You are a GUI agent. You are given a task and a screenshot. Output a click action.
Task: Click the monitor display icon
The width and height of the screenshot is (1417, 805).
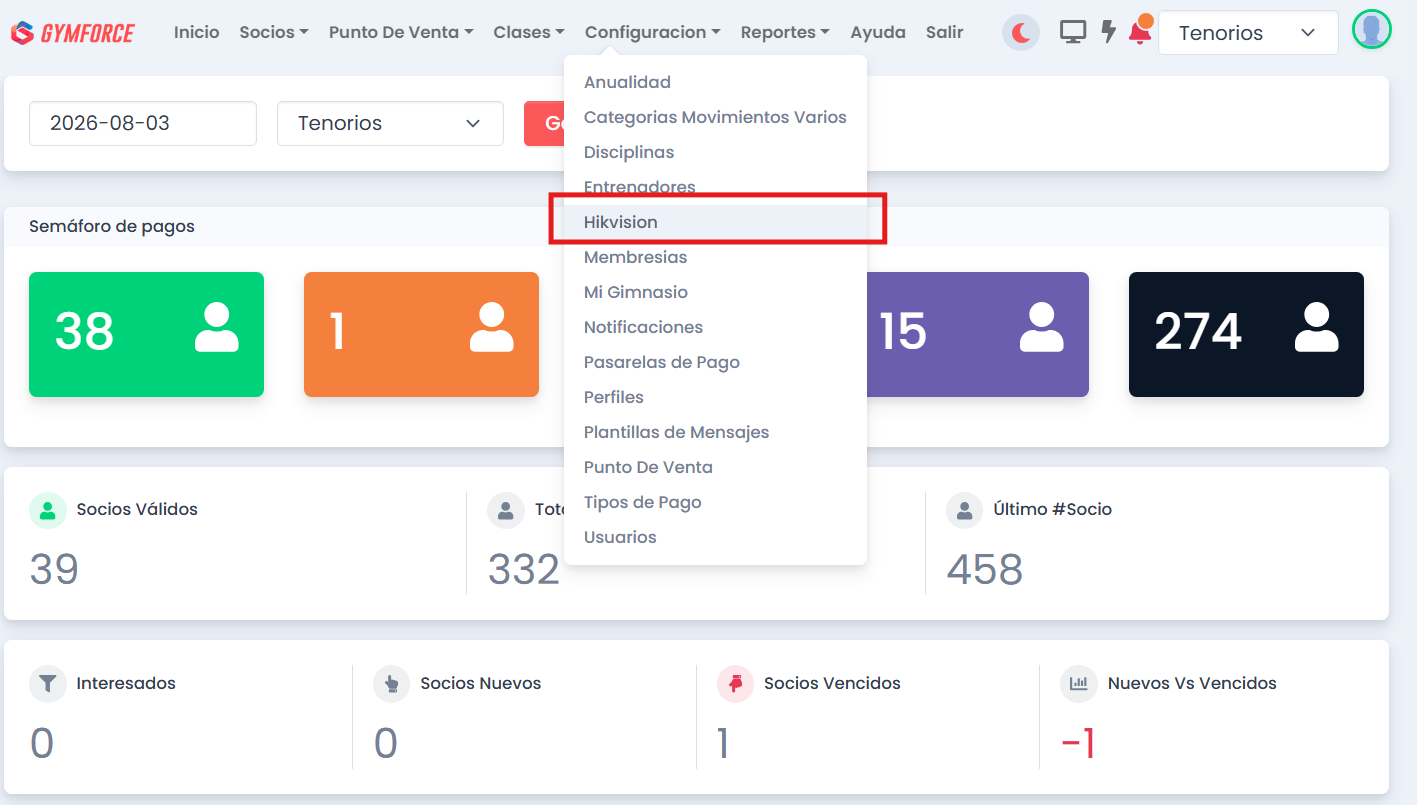pyautogui.click(x=1073, y=32)
